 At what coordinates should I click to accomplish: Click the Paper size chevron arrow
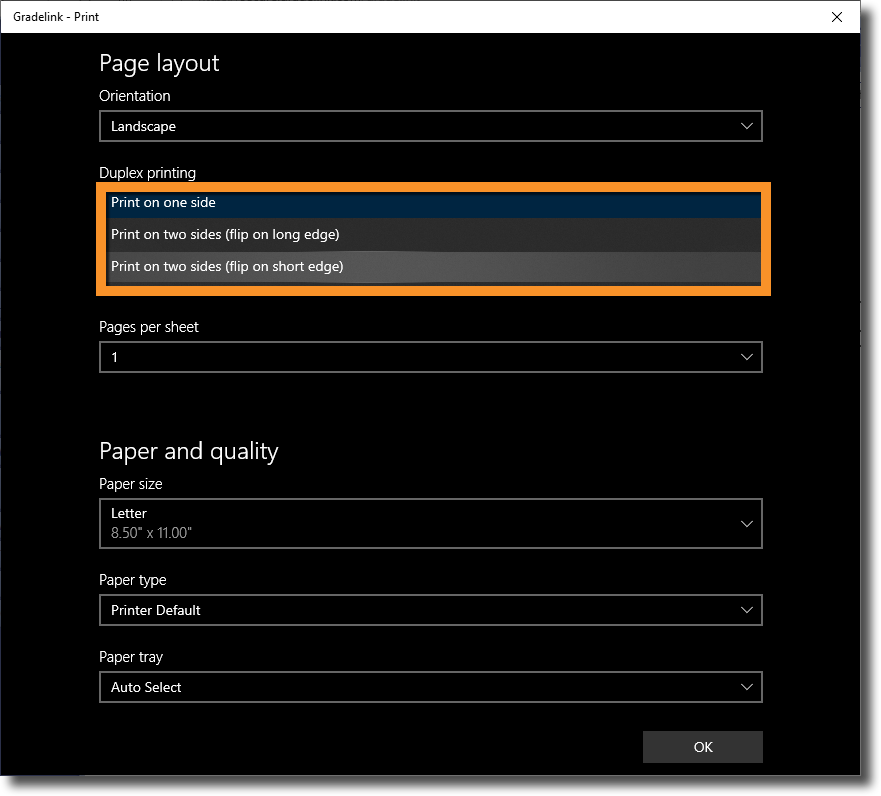[746, 524]
